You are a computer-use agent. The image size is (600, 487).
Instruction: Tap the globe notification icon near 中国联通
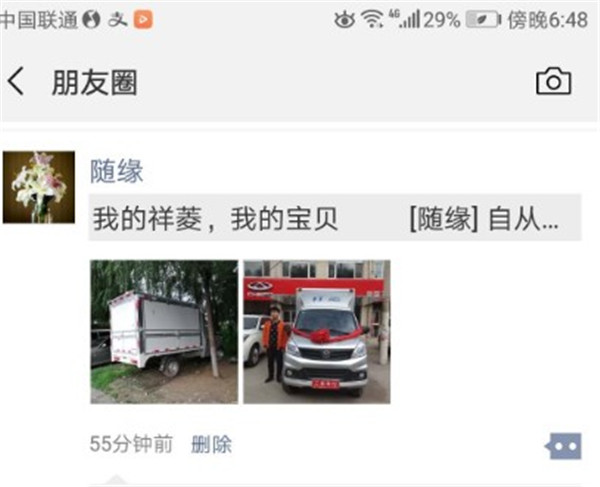(92, 20)
